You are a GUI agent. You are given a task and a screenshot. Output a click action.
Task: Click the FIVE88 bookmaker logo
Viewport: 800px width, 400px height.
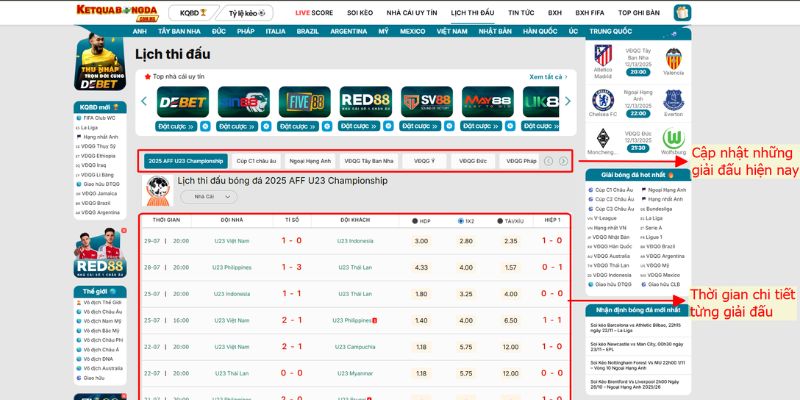pyautogui.click(x=304, y=102)
